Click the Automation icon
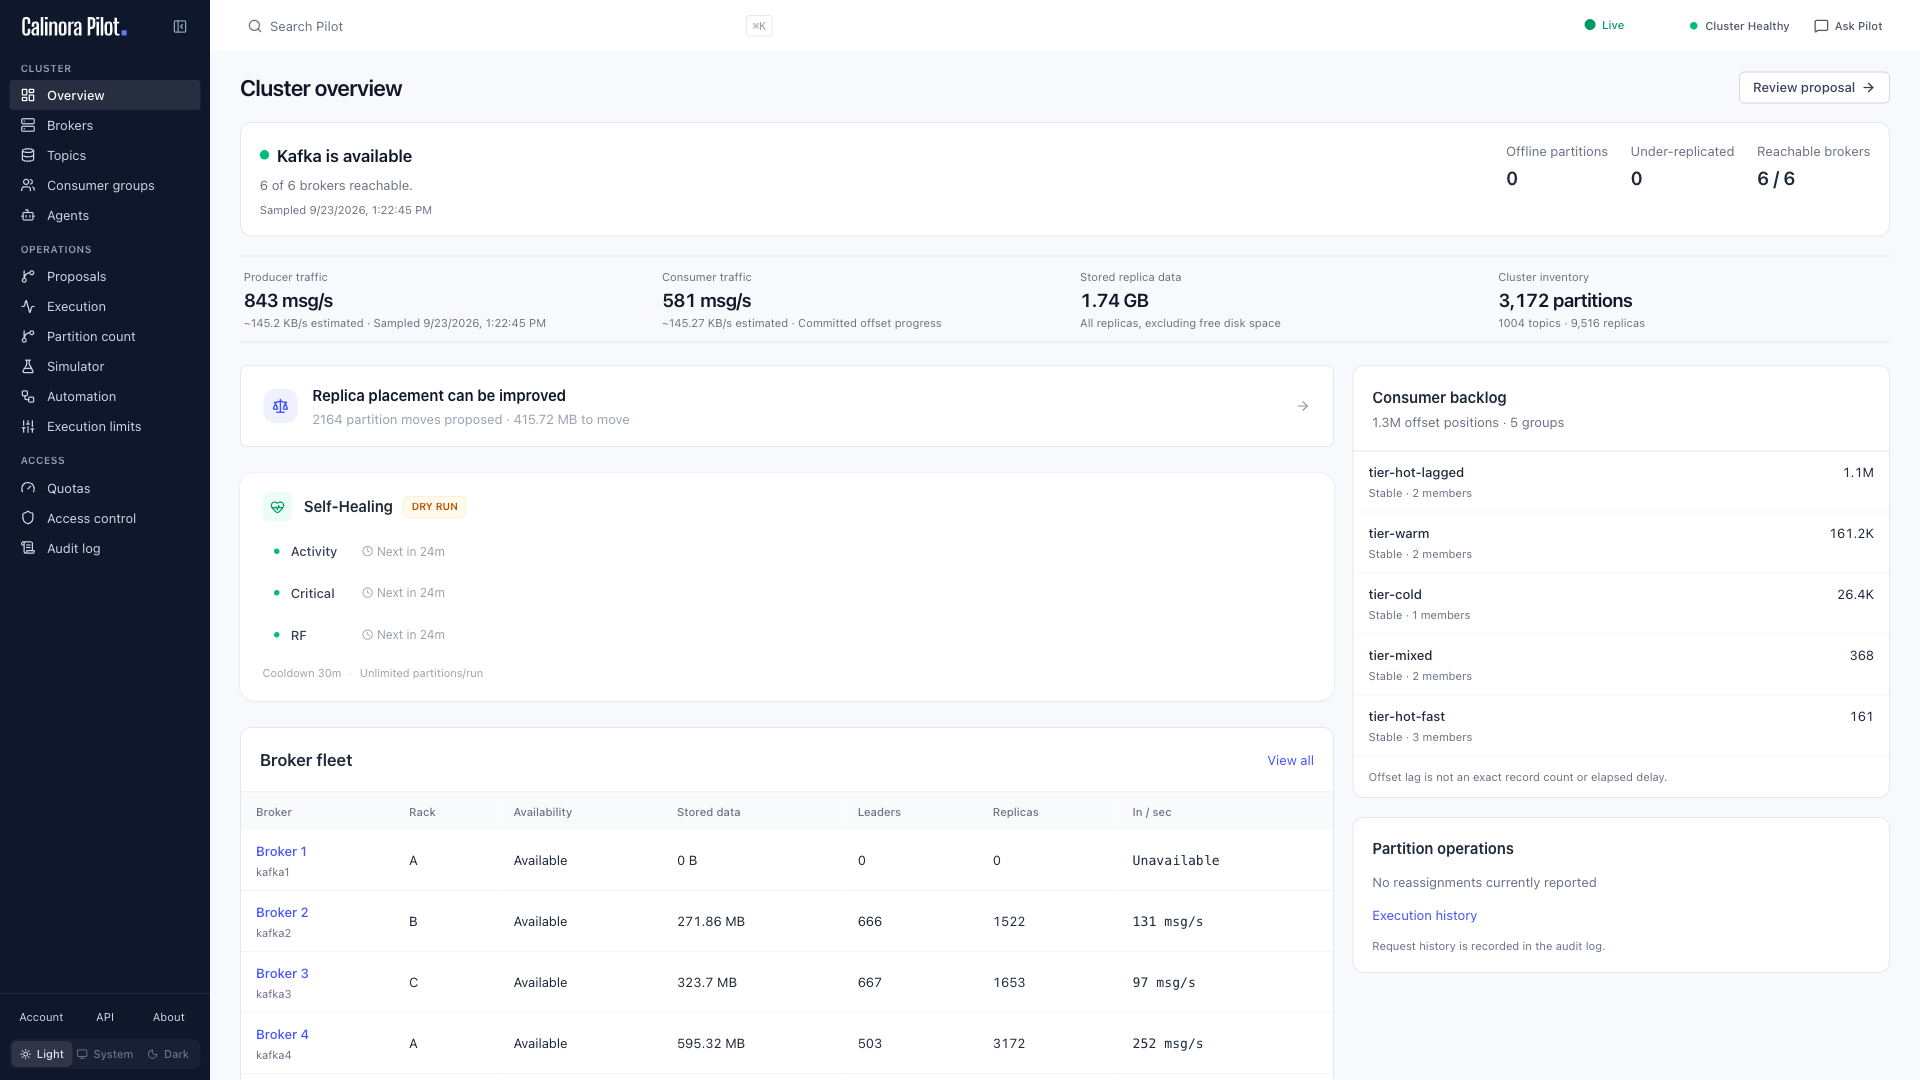 [x=28, y=396]
